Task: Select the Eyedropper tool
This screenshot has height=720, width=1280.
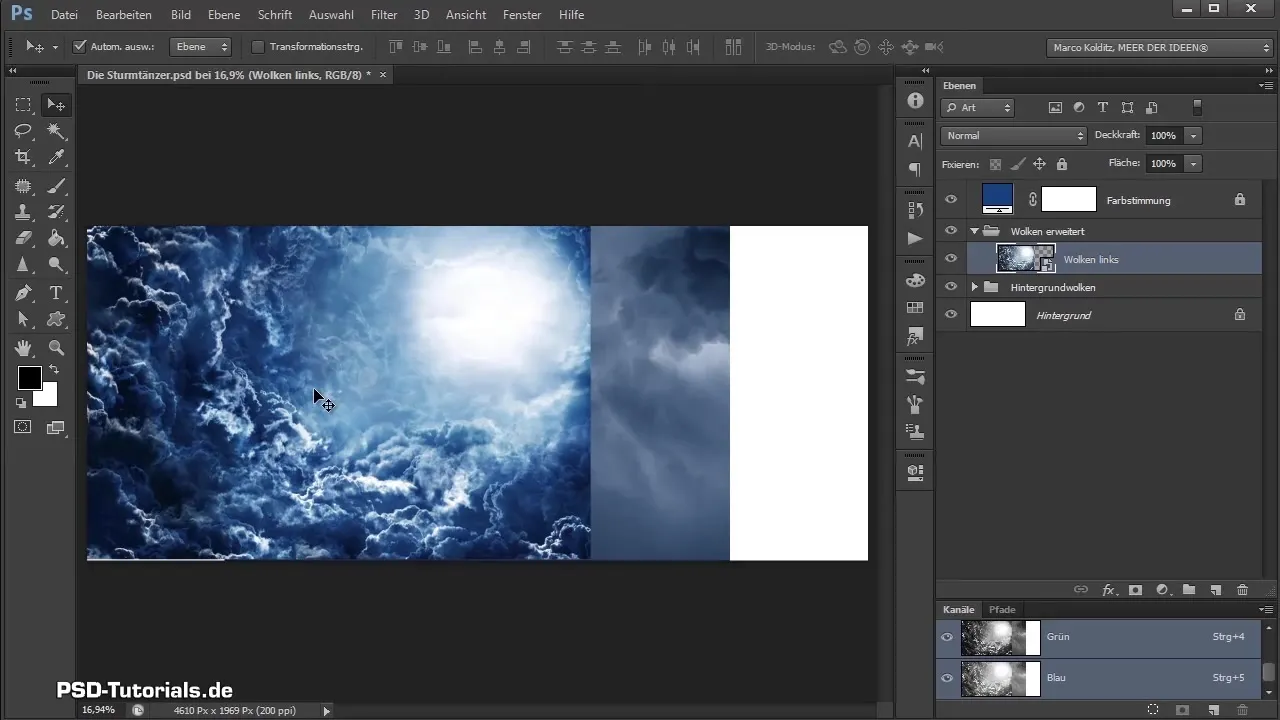Action: coord(56,157)
